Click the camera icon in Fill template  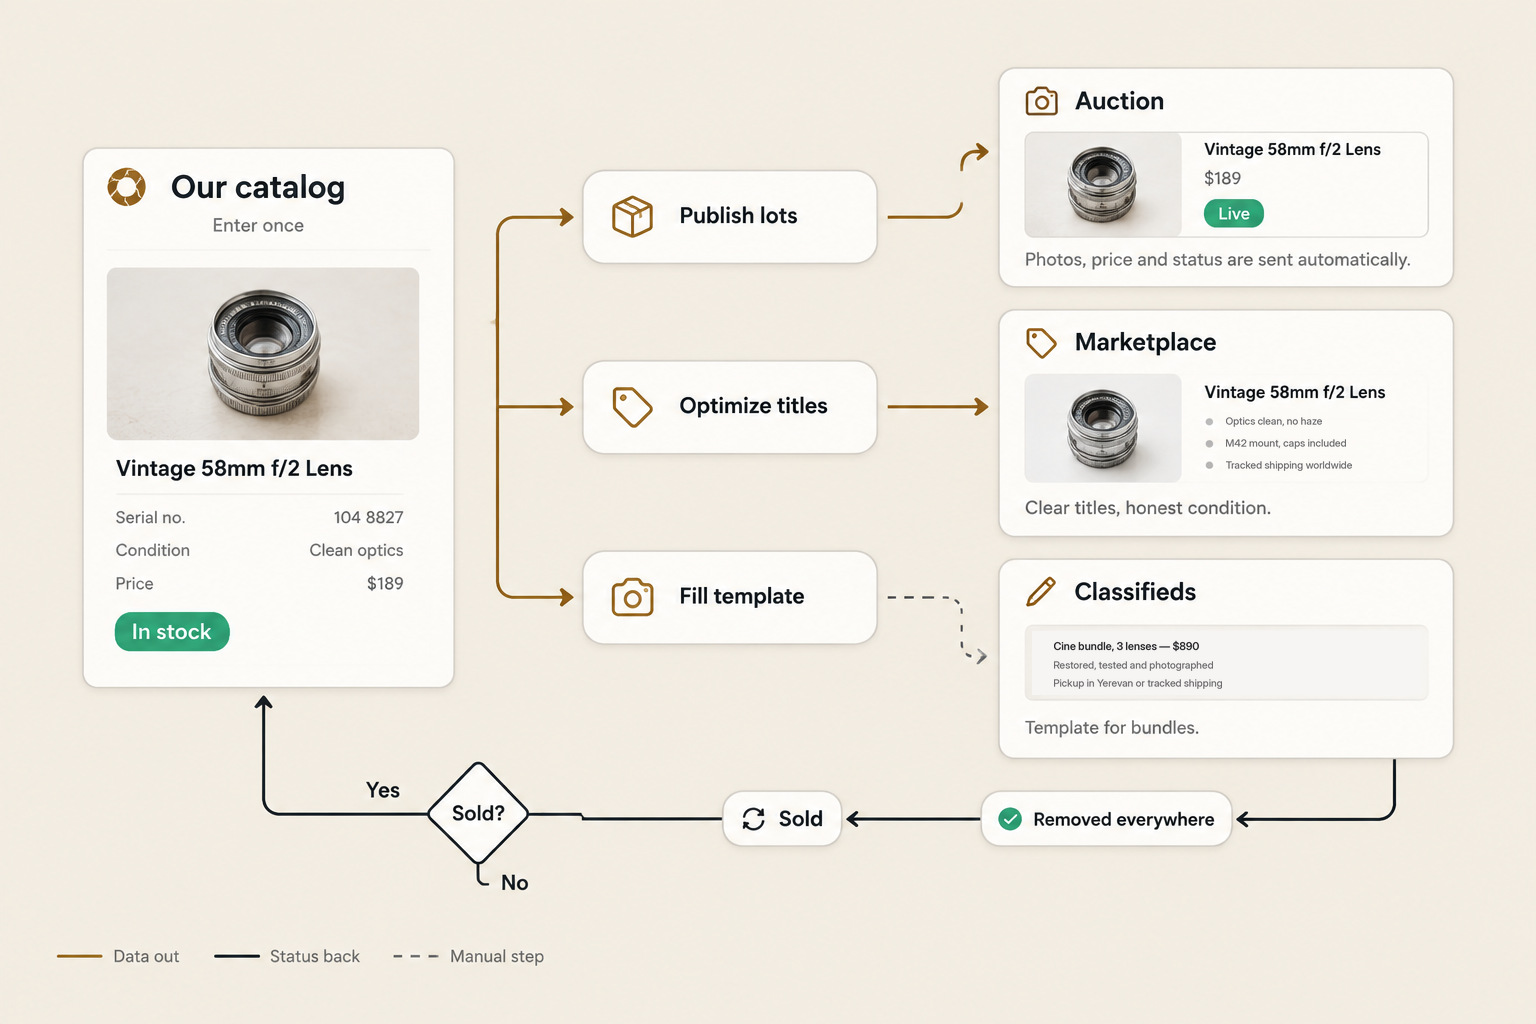632,597
